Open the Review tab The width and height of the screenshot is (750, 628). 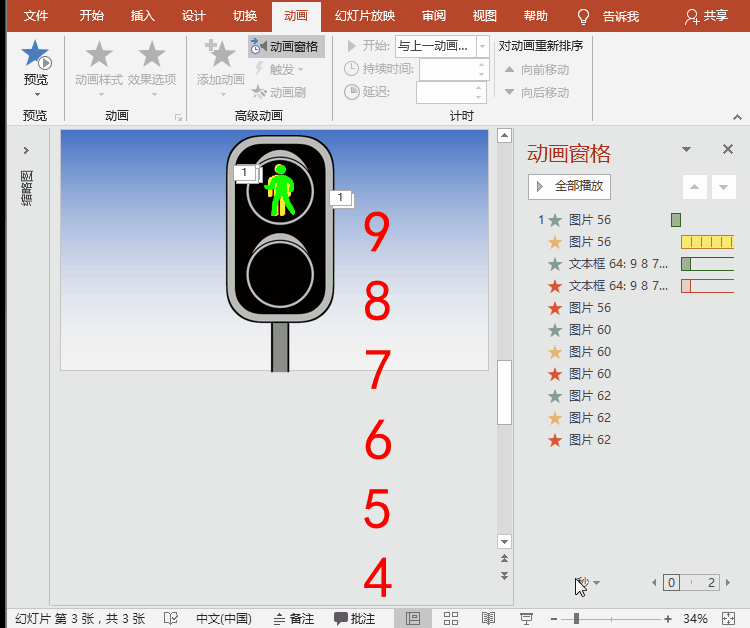[x=433, y=16]
